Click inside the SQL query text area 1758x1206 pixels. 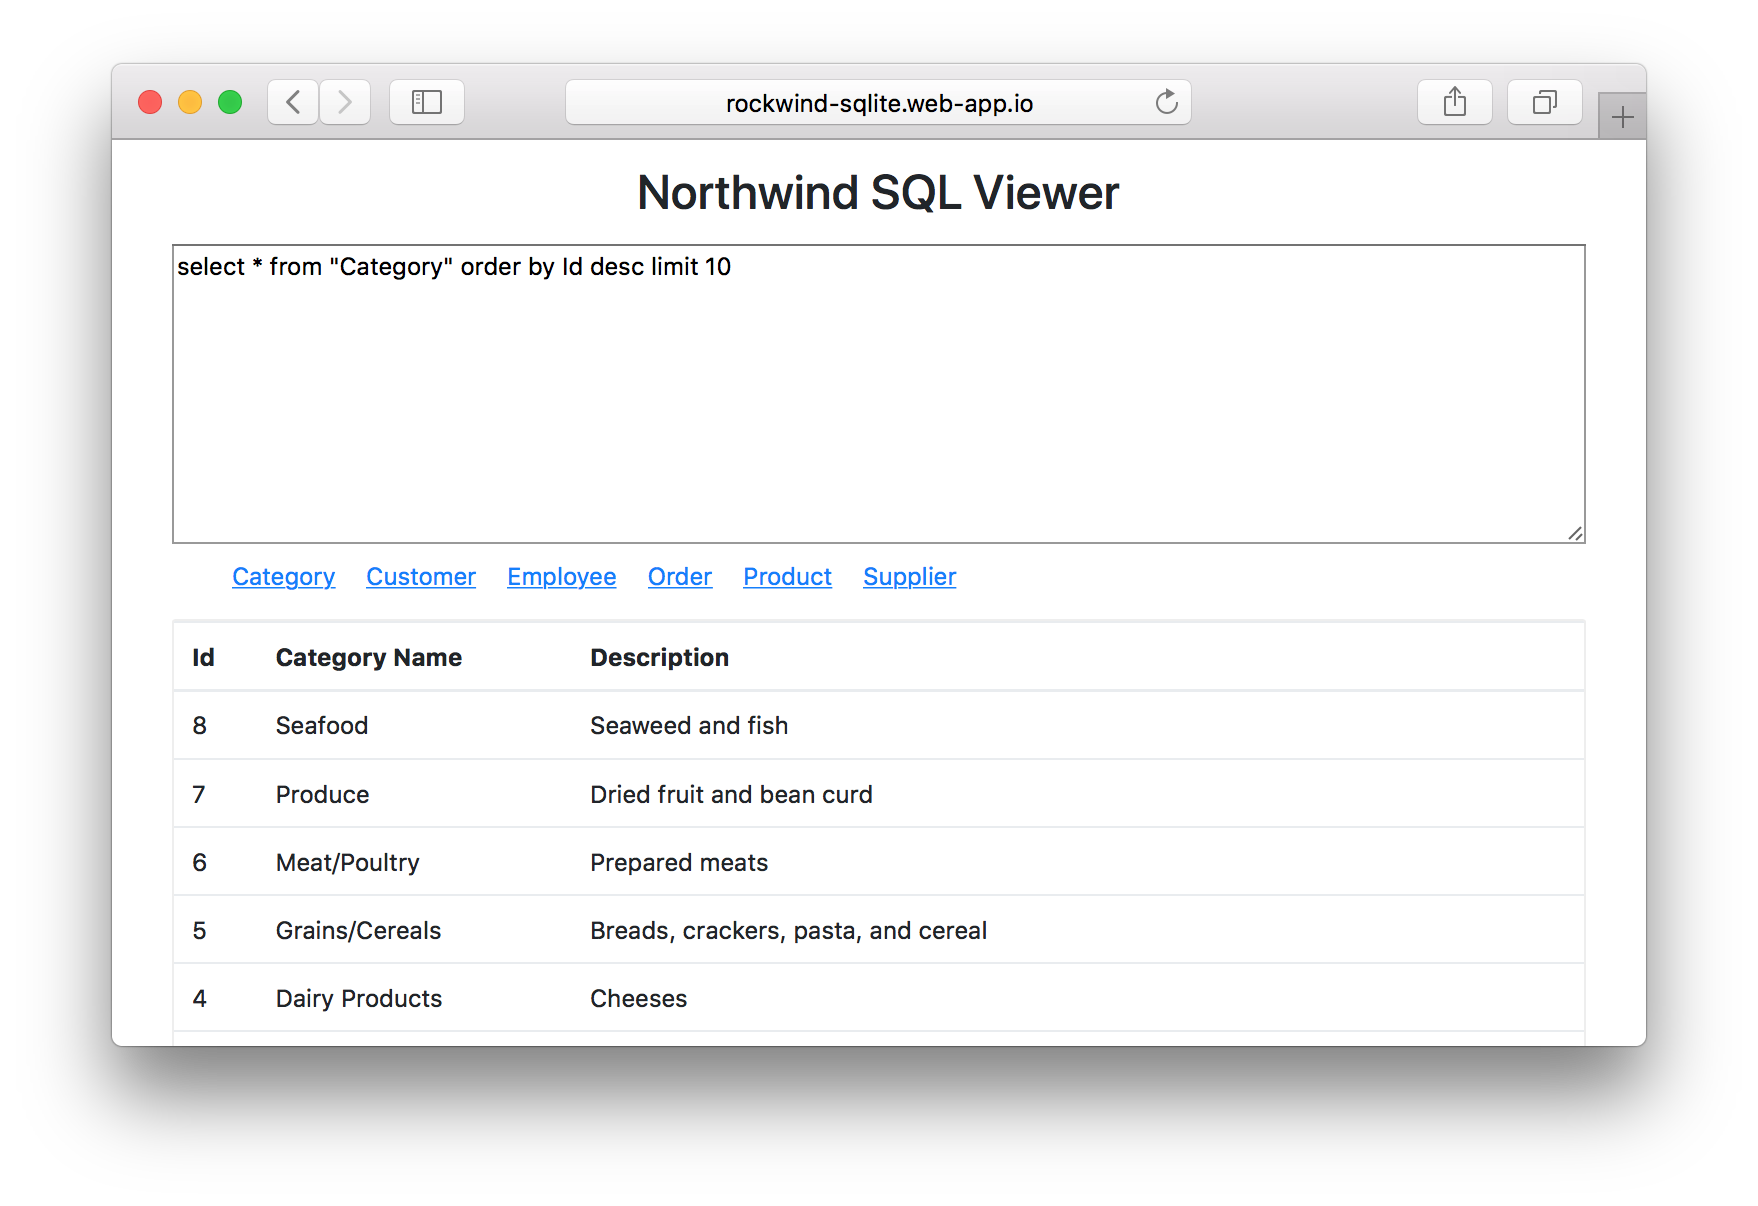pos(879,394)
